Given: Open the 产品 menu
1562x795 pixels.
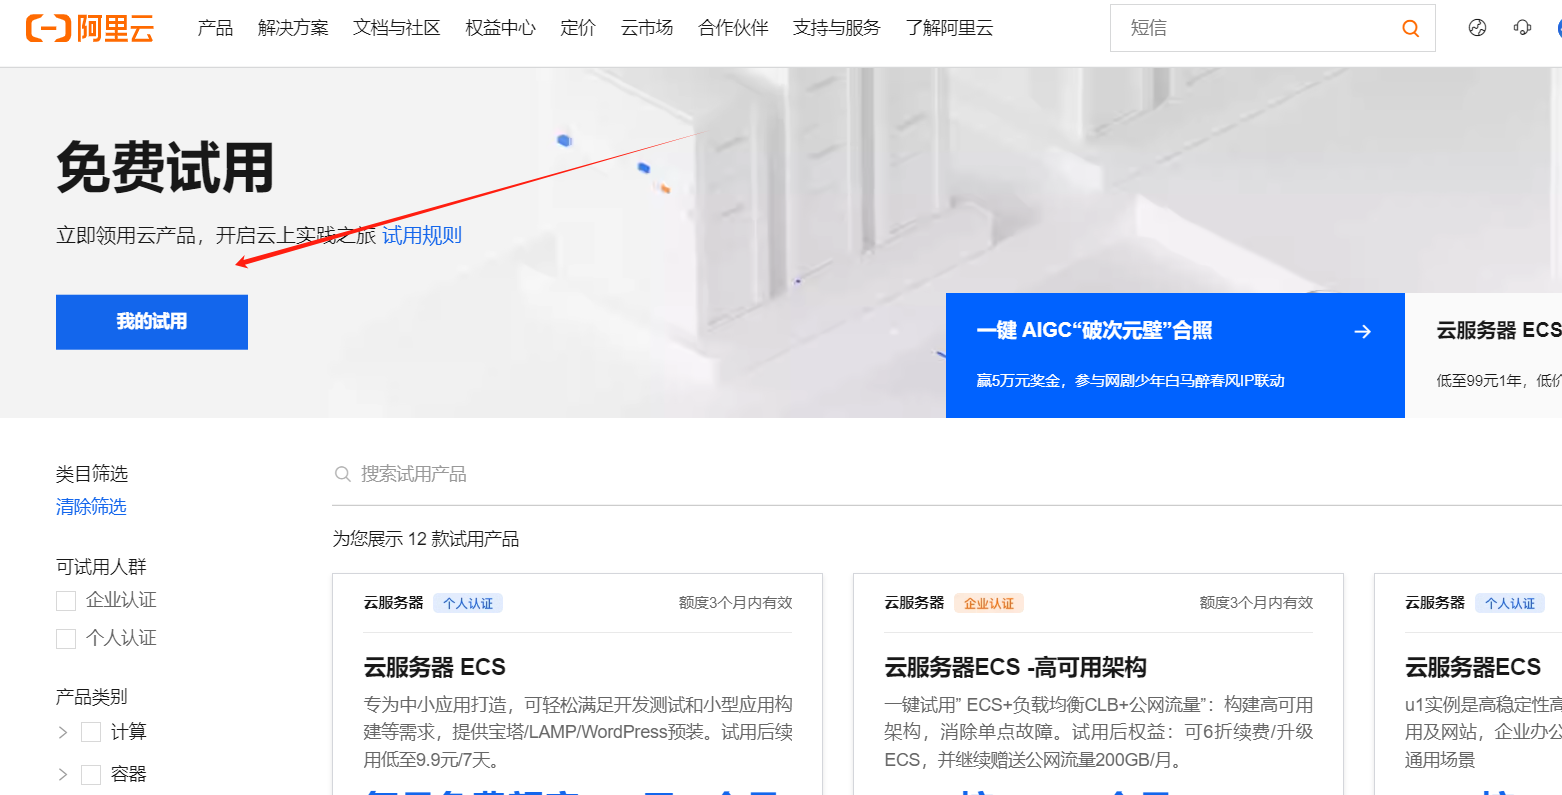Looking at the screenshot, I should (x=215, y=28).
